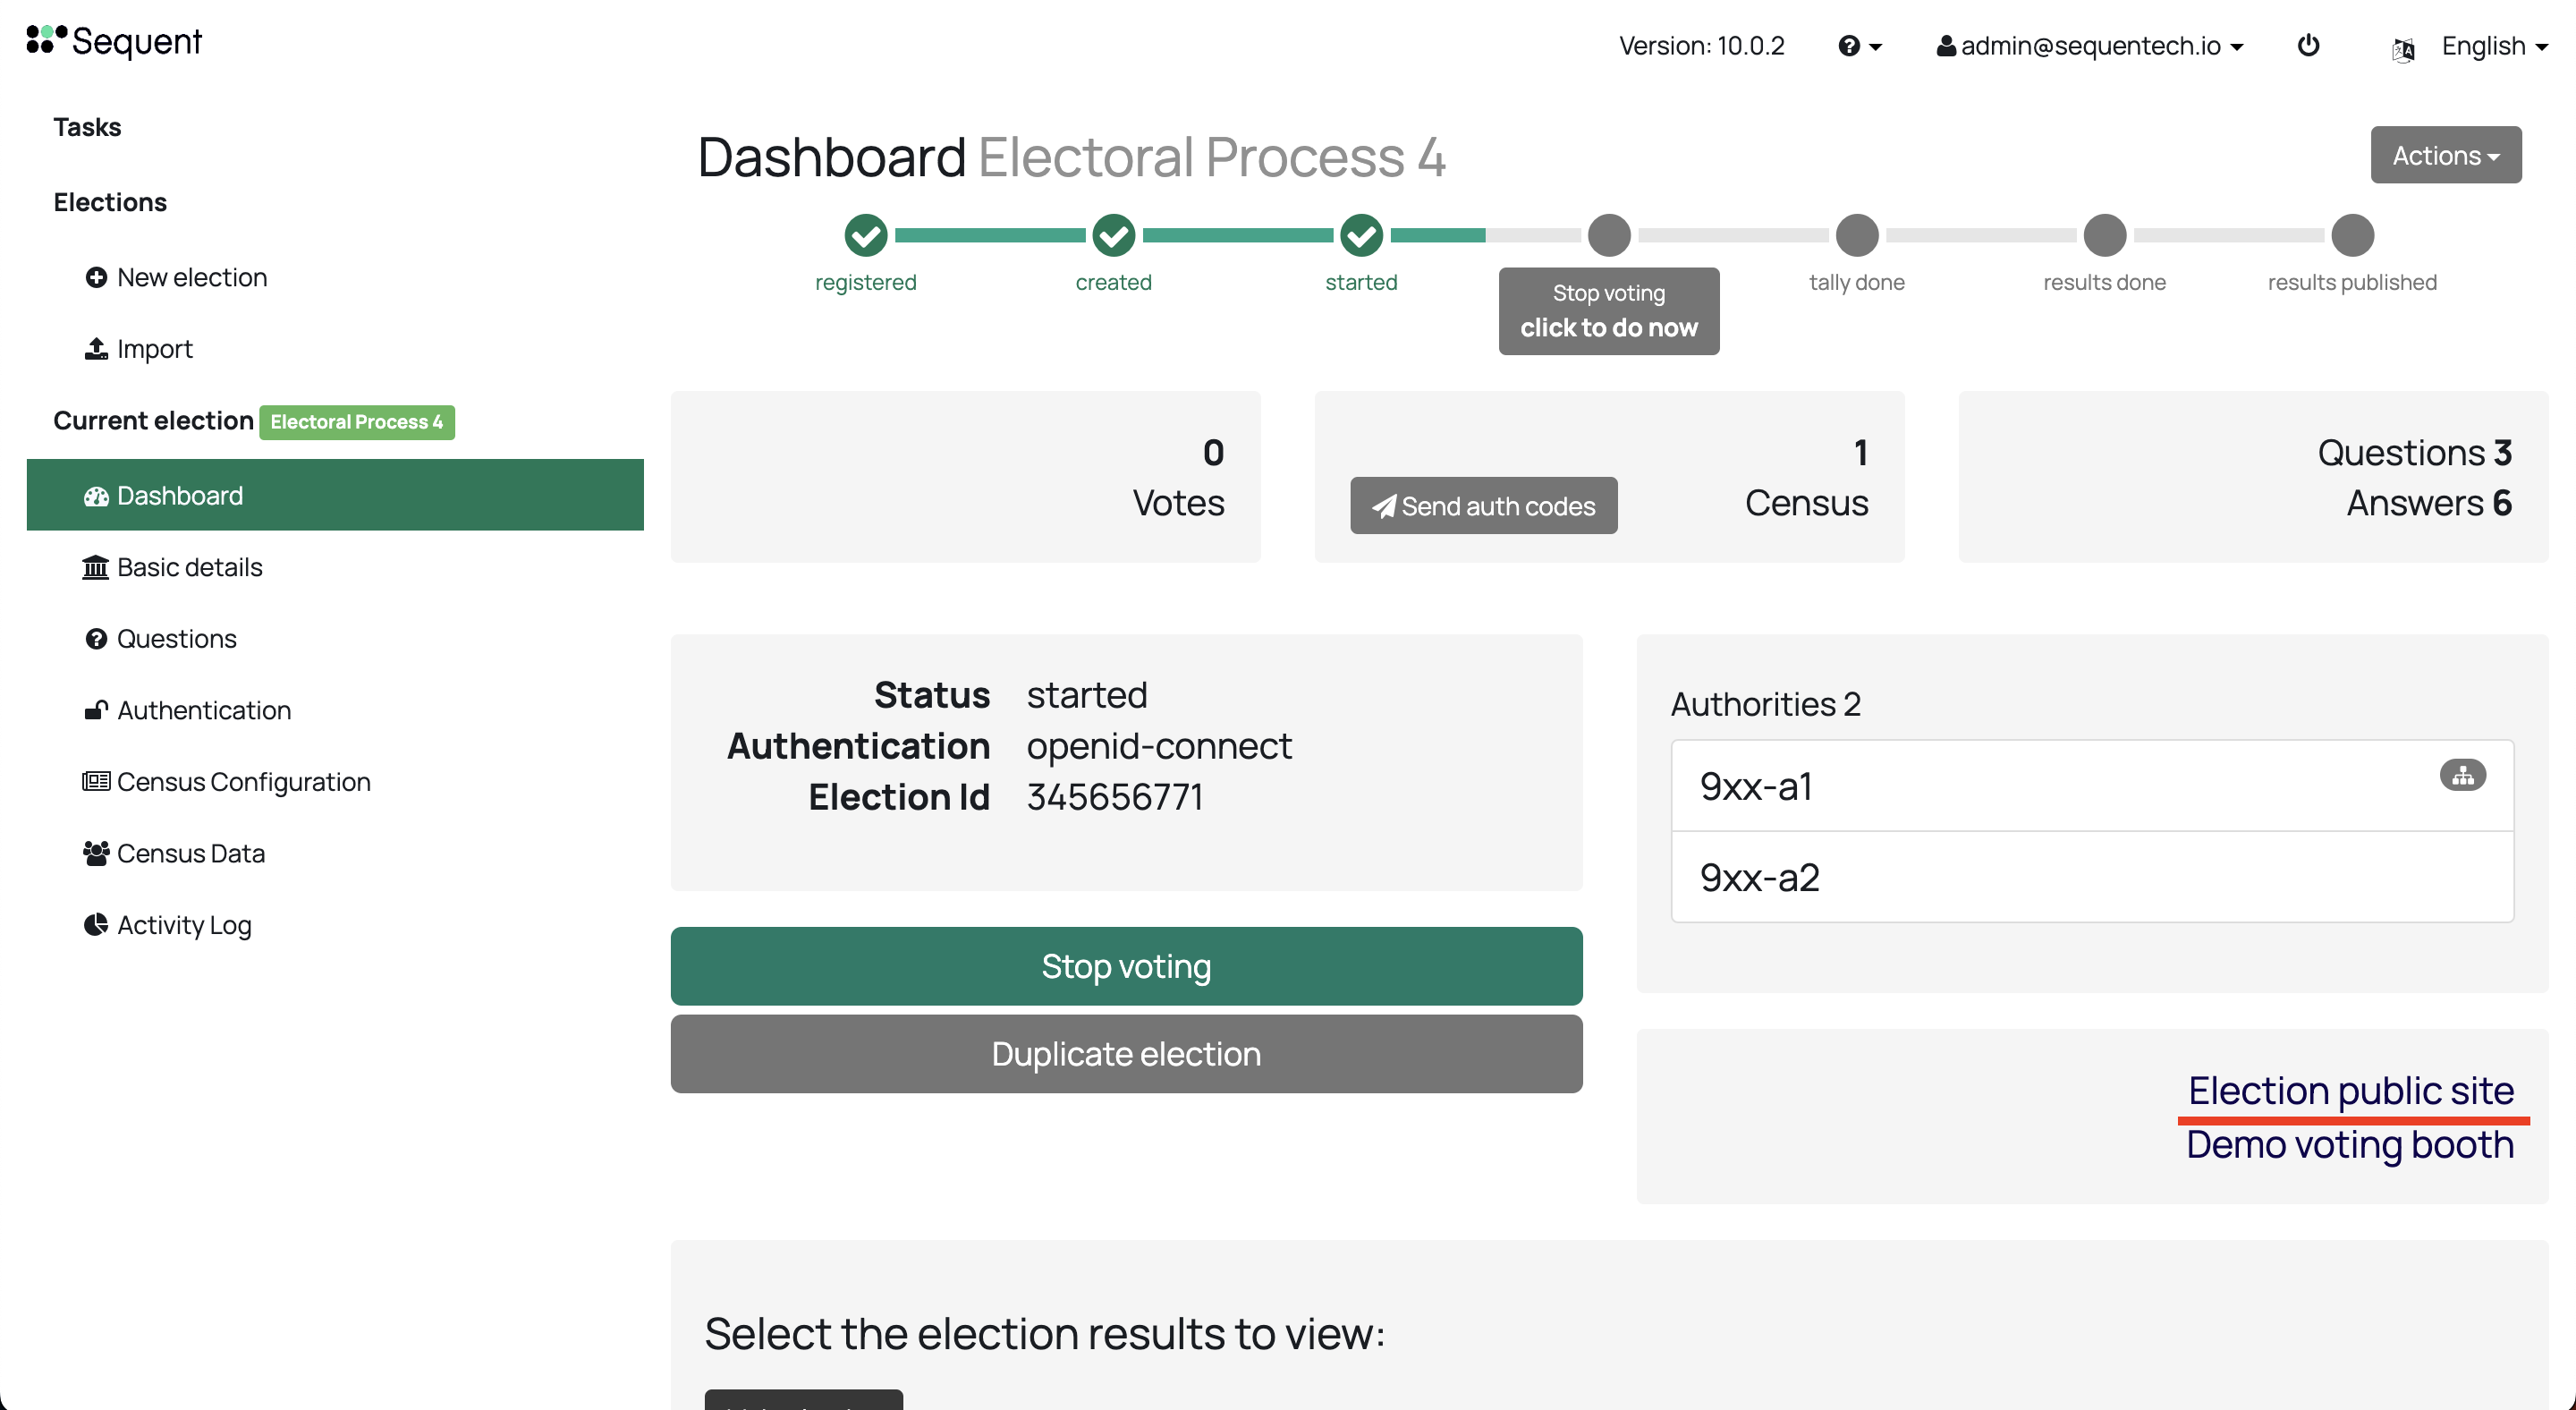Select Dashboard in the sidebar
The width and height of the screenshot is (2576, 1410).
click(x=335, y=495)
